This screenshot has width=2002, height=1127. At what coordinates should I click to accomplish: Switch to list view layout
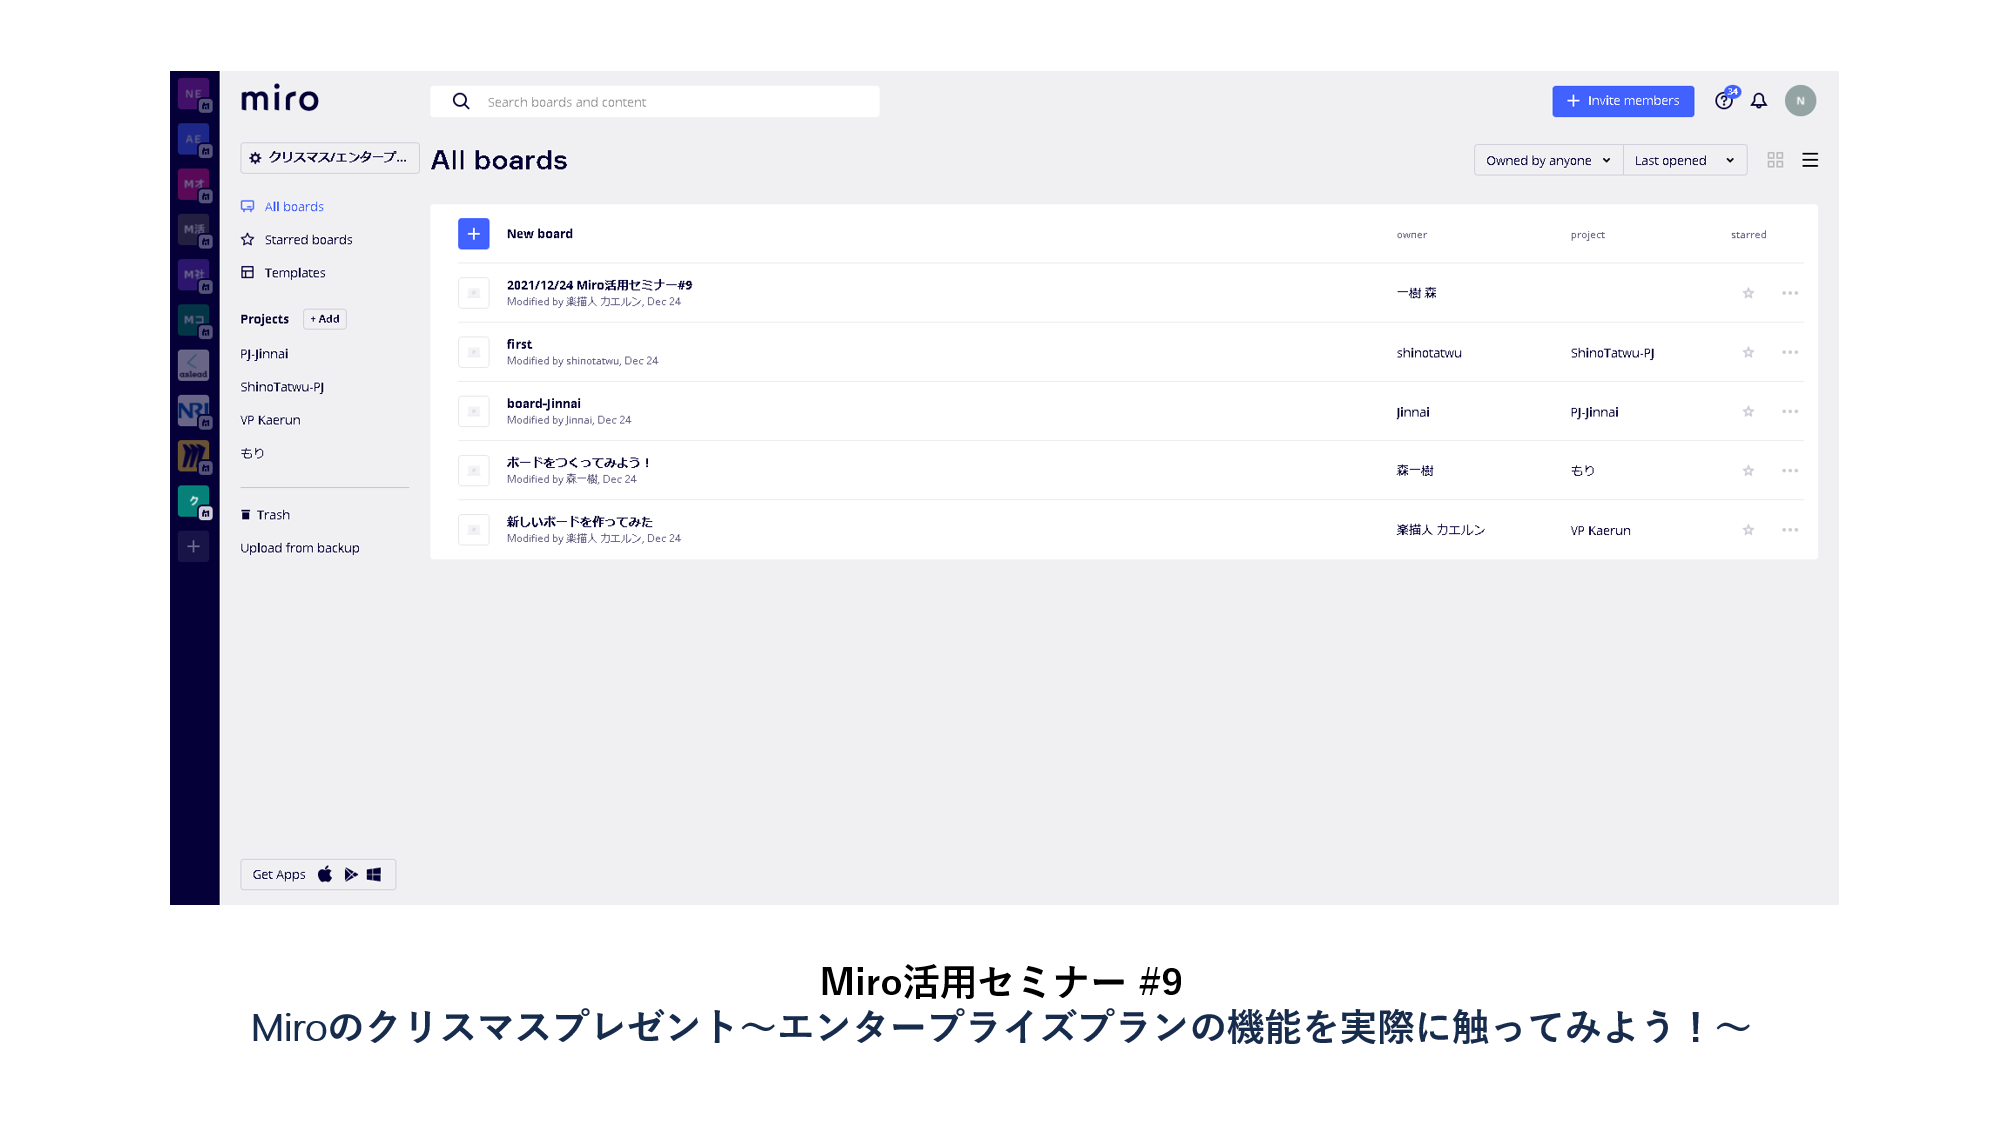1810,160
